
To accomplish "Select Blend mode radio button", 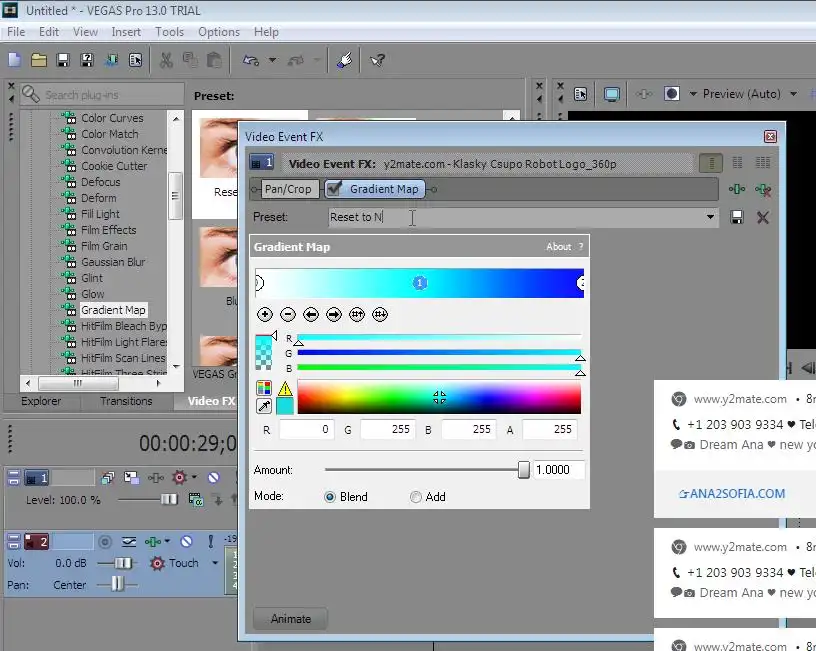I will point(329,497).
